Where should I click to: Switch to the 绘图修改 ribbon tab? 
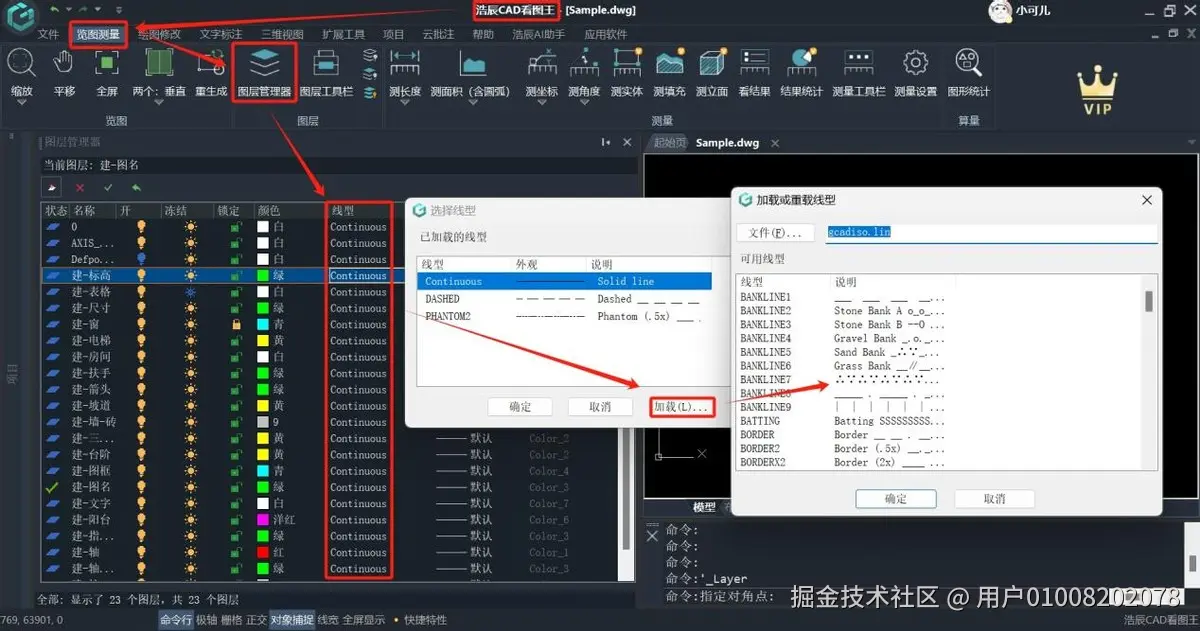pyautogui.click(x=160, y=34)
